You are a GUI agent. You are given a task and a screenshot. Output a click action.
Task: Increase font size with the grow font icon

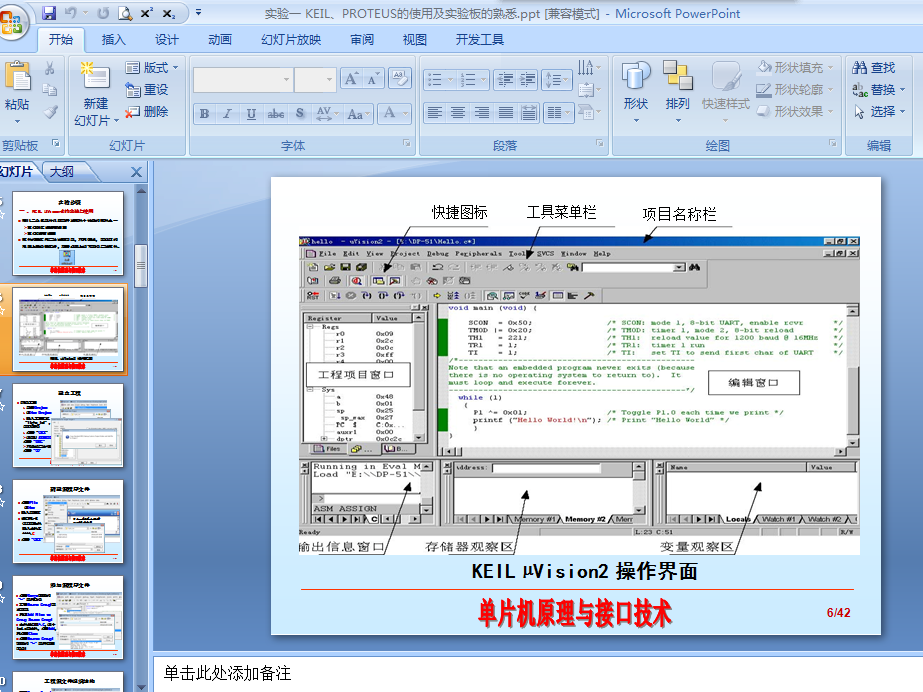click(x=351, y=79)
